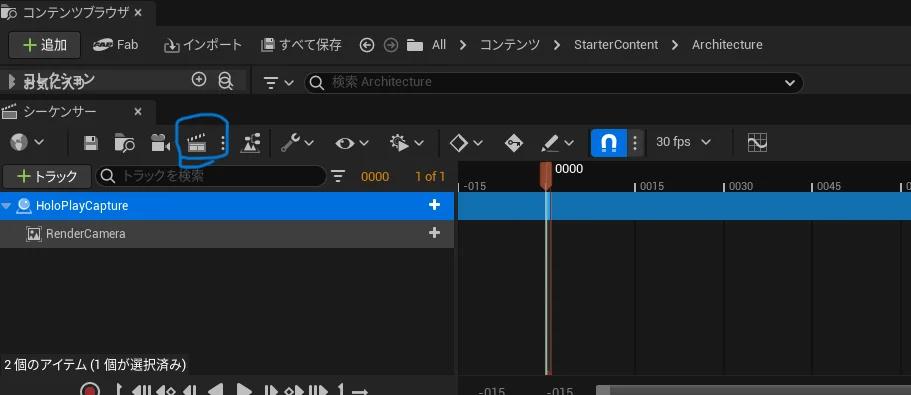Click timeline ruler at 0015
The width and height of the screenshot is (911, 395).
tap(652, 186)
